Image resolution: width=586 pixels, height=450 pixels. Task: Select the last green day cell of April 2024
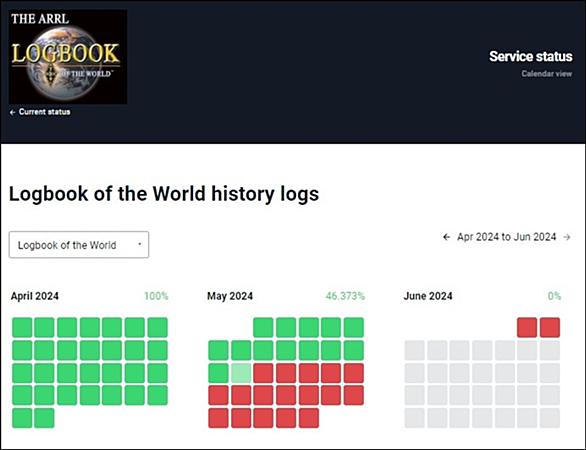tap(44, 418)
